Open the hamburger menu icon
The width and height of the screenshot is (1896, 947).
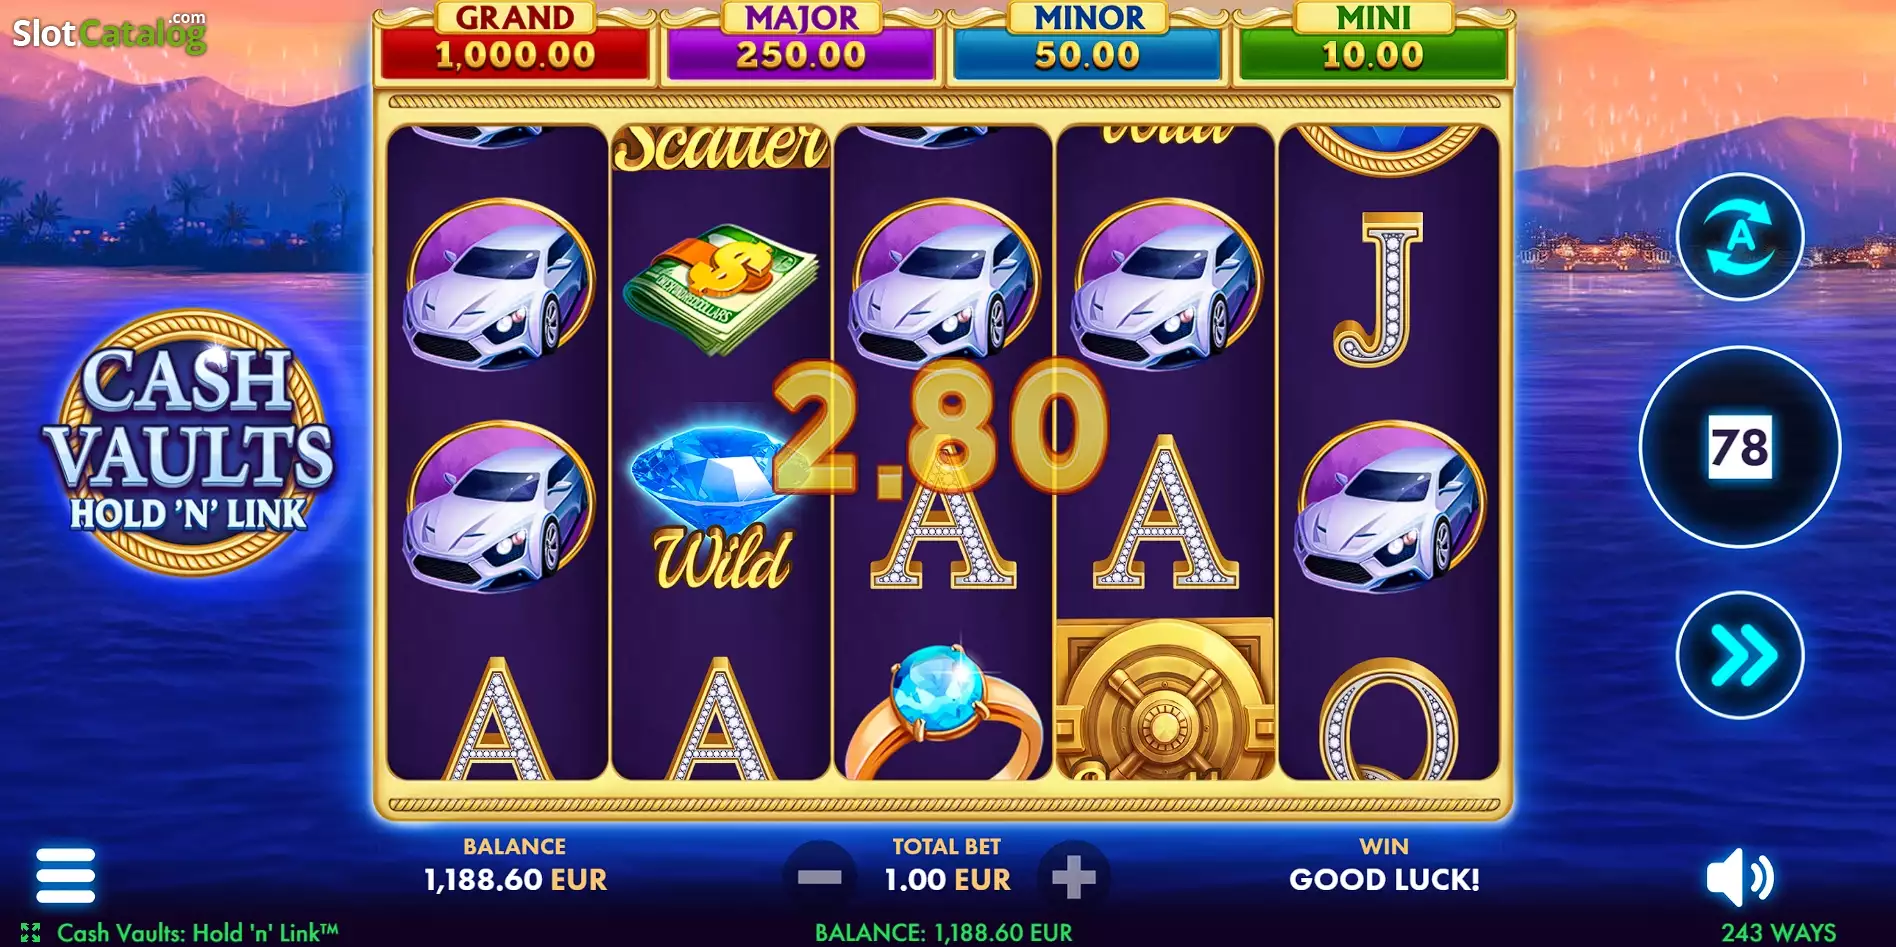coord(65,876)
